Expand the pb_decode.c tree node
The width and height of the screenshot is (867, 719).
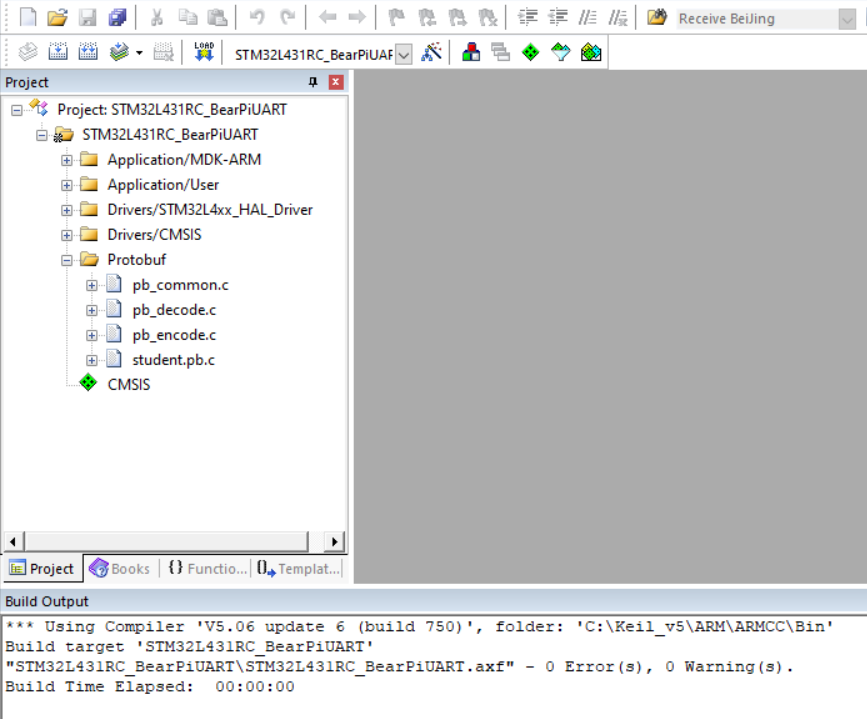click(x=90, y=309)
